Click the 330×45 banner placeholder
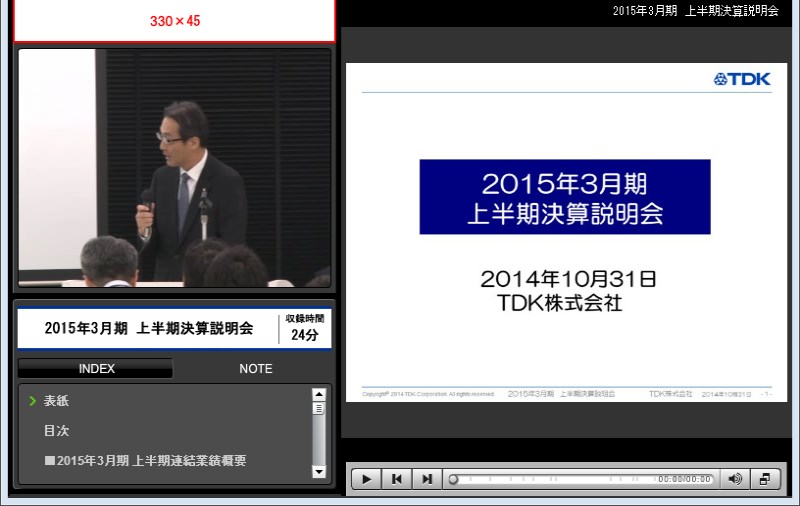The height and width of the screenshot is (506, 800). pyautogui.click(x=174, y=21)
